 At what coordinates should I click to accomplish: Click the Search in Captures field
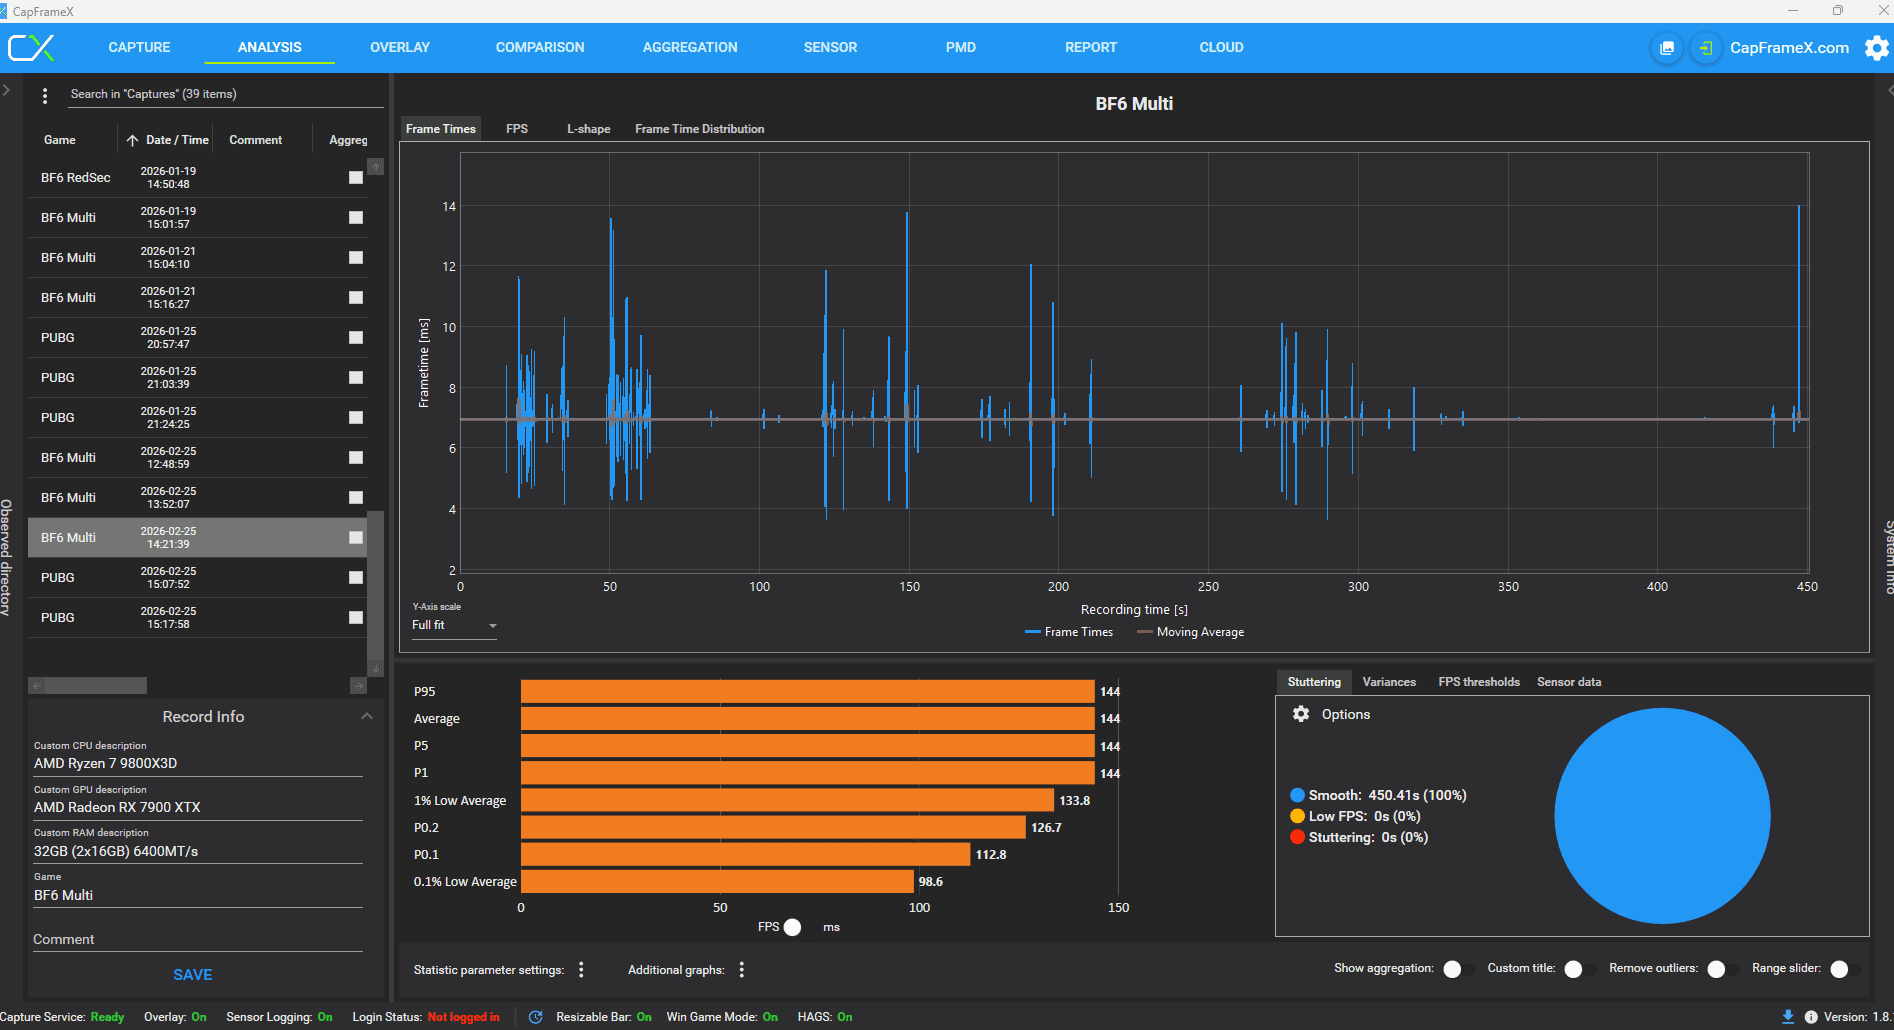[x=226, y=94]
